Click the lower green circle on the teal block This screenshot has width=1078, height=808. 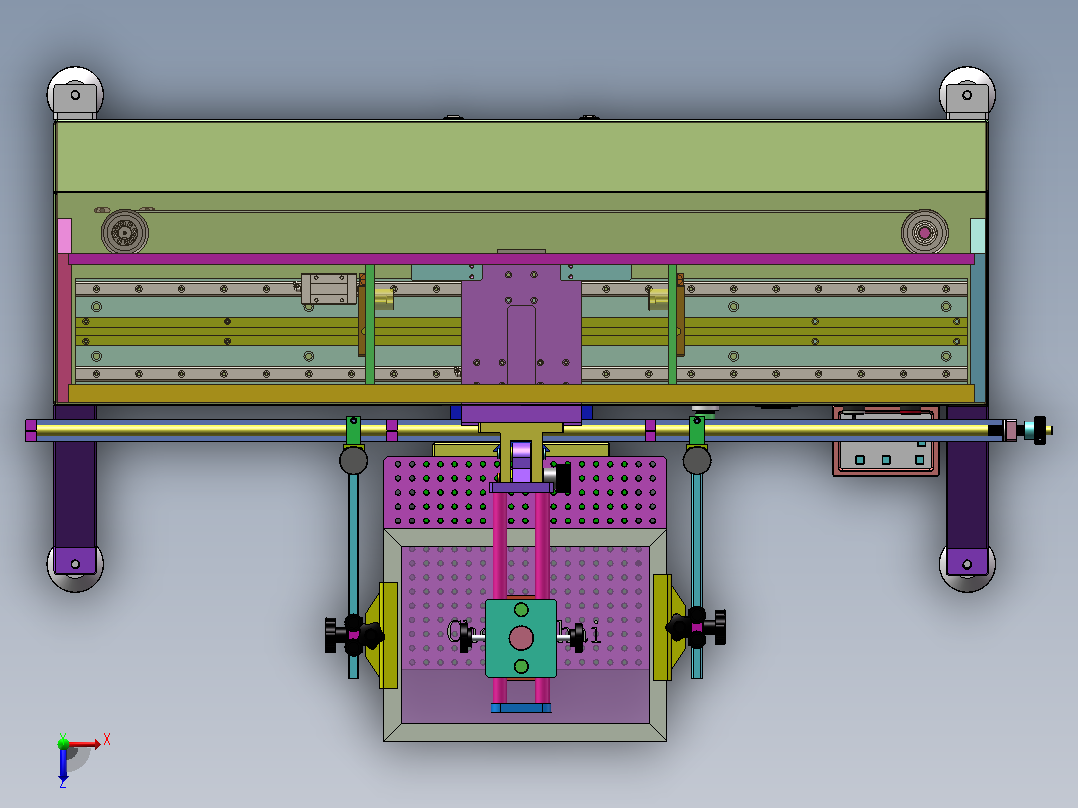pos(521,666)
